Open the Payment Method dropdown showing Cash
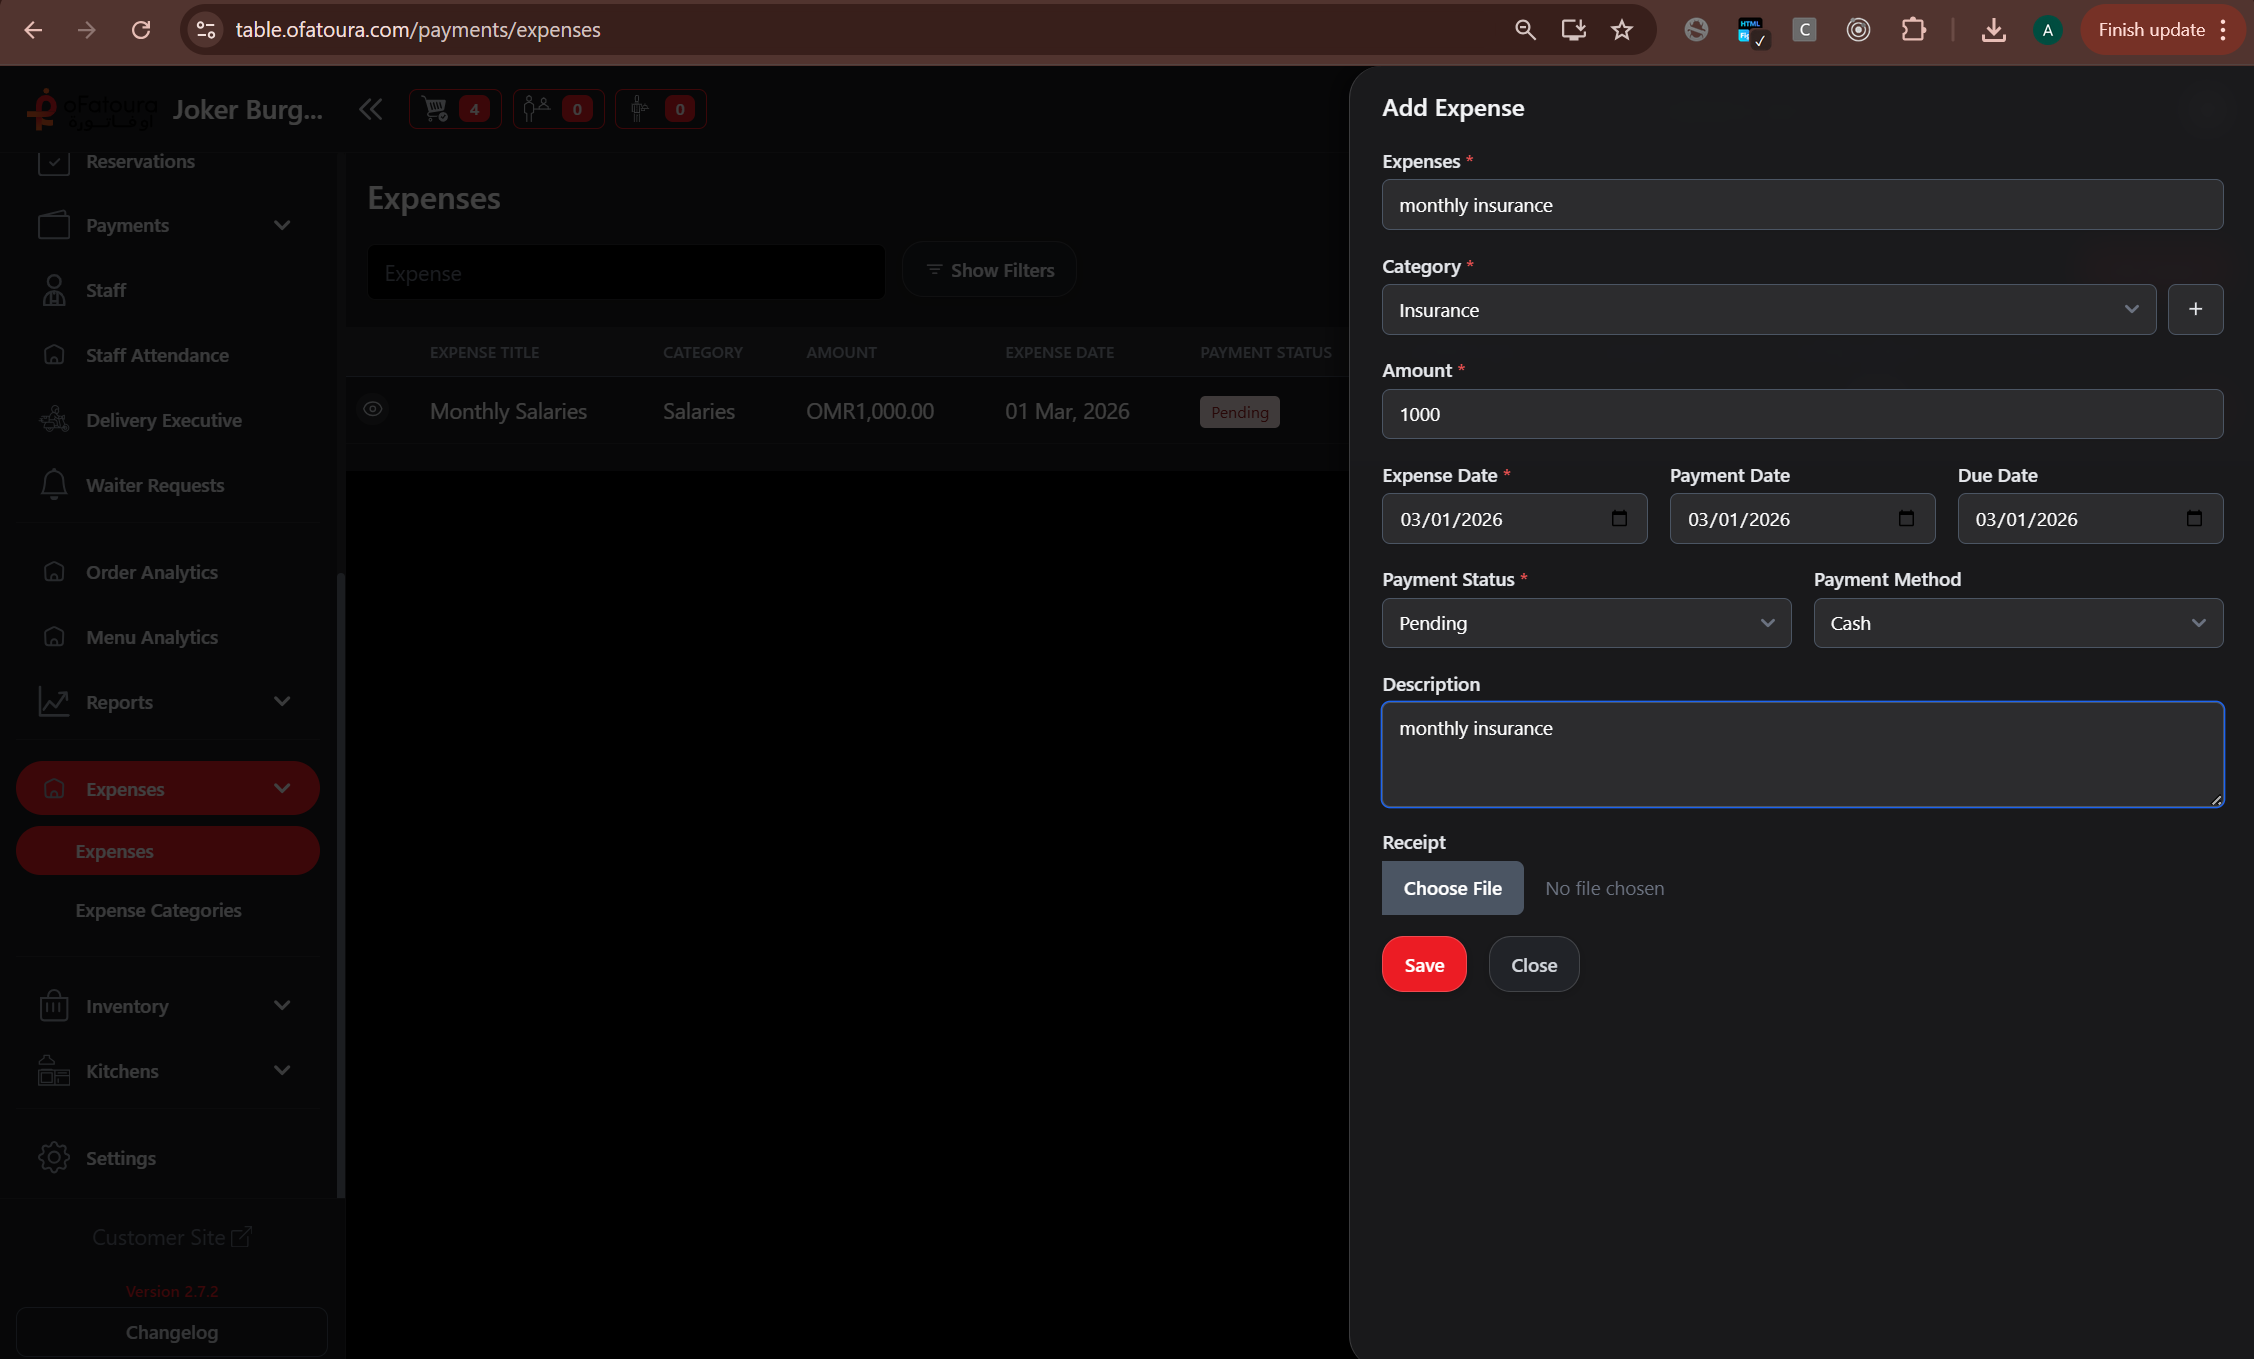The image size is (2254, 1359). [2017, 623]
